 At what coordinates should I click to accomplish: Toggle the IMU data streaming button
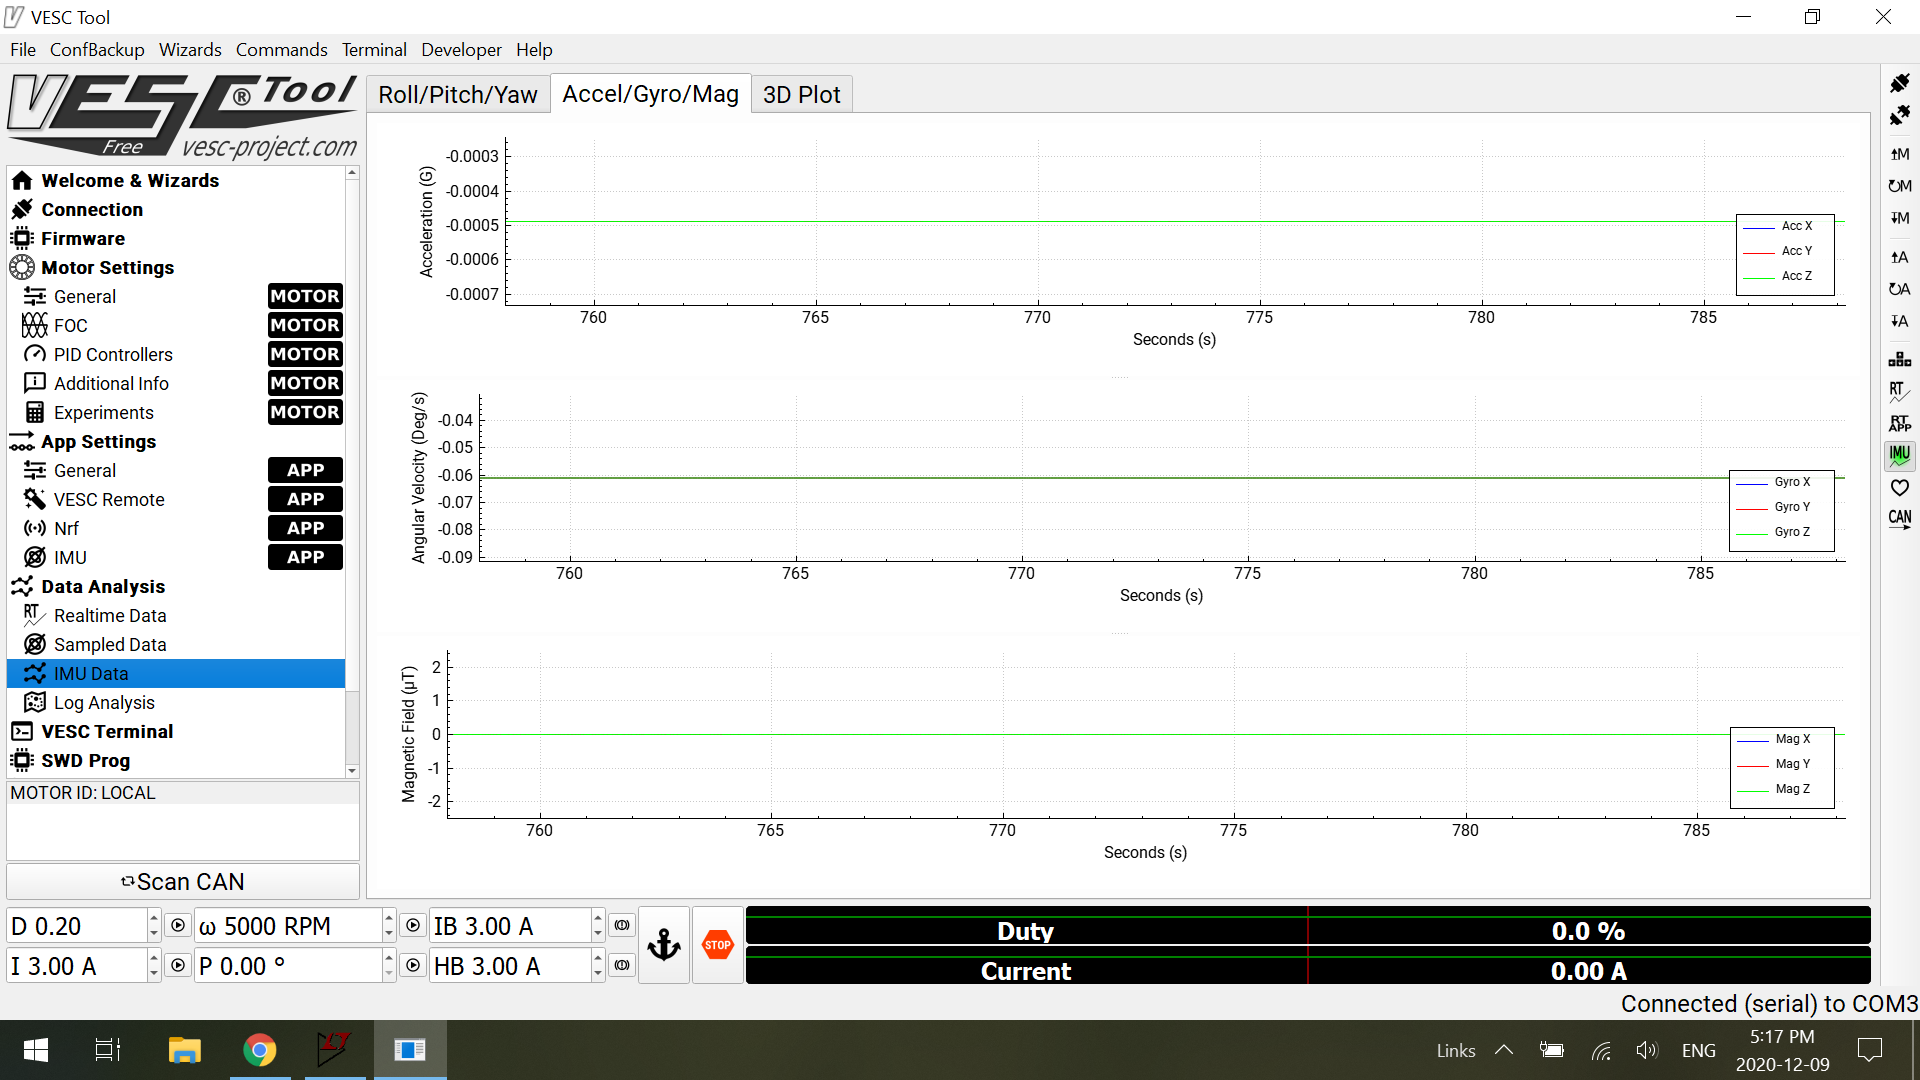click(x=1899, y=455)
